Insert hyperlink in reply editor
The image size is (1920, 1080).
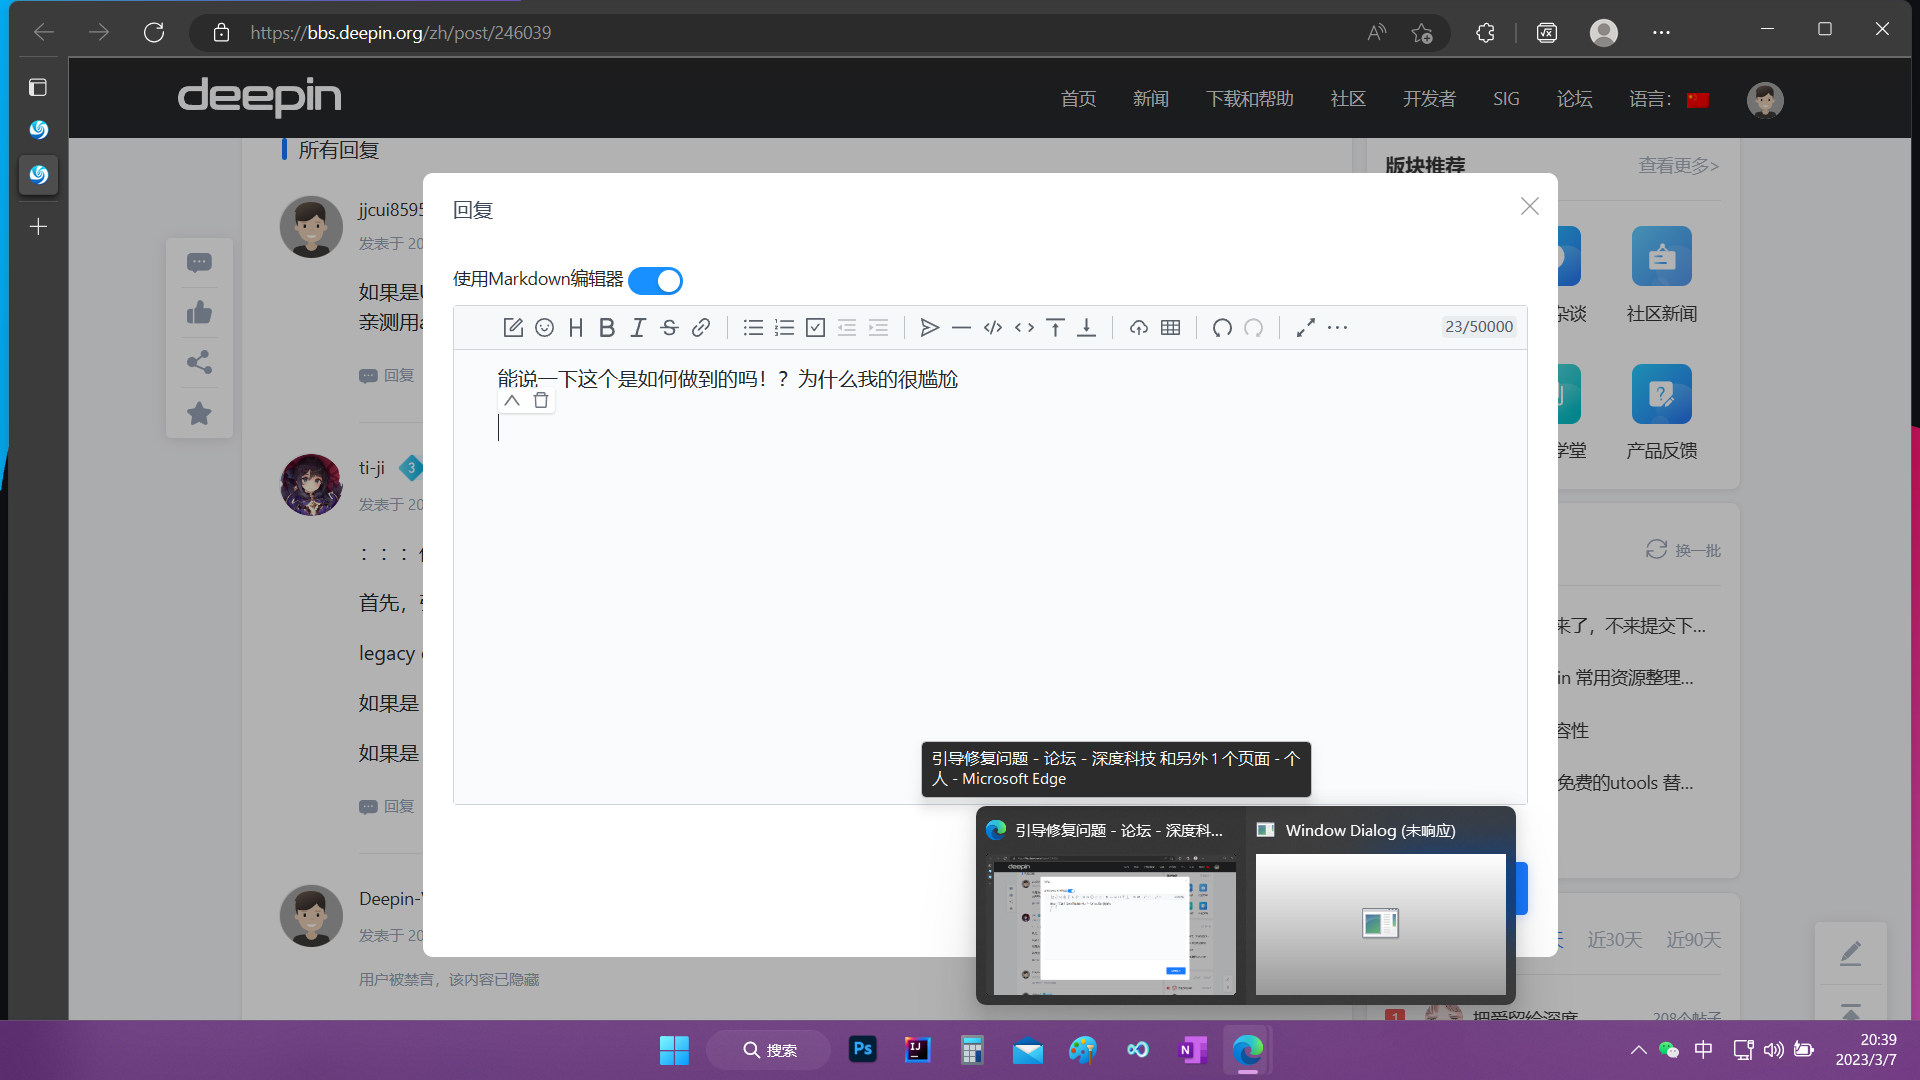(x=701, y=328)
